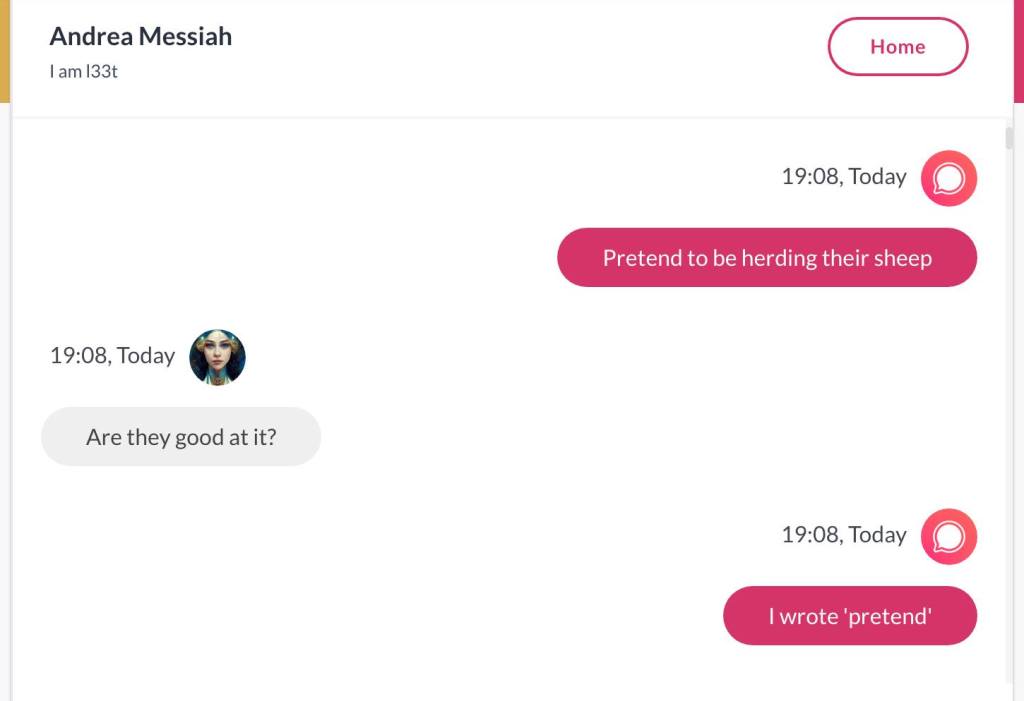
Task: Open Andrea Messiah's avatar picture
Action: (217, 357)
